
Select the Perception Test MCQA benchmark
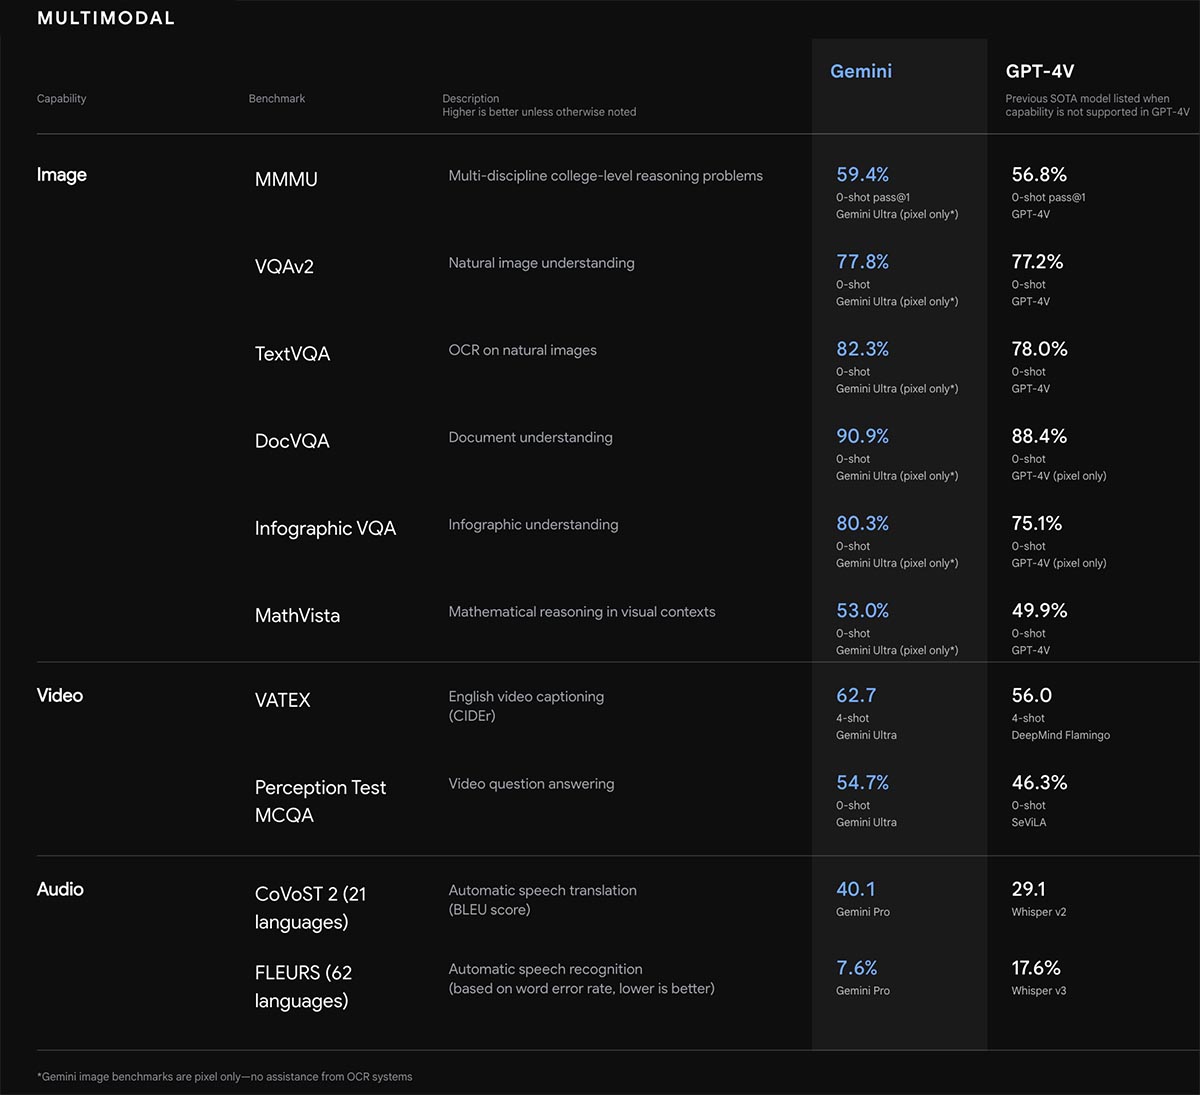click(320, 801)
